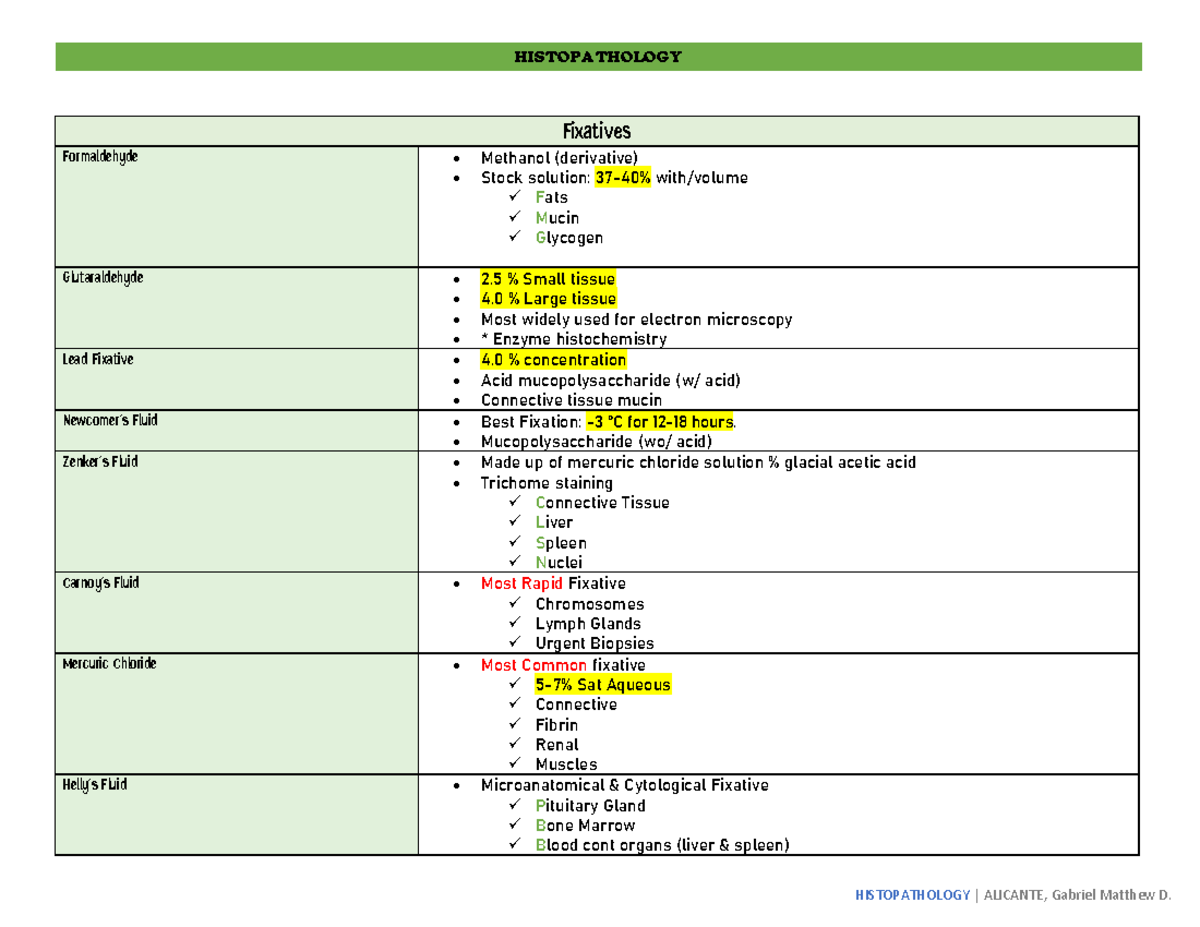This screenshot has width=1200, height=927.
Task: Click the red 'Most Common' text
Action: point(534,665)
